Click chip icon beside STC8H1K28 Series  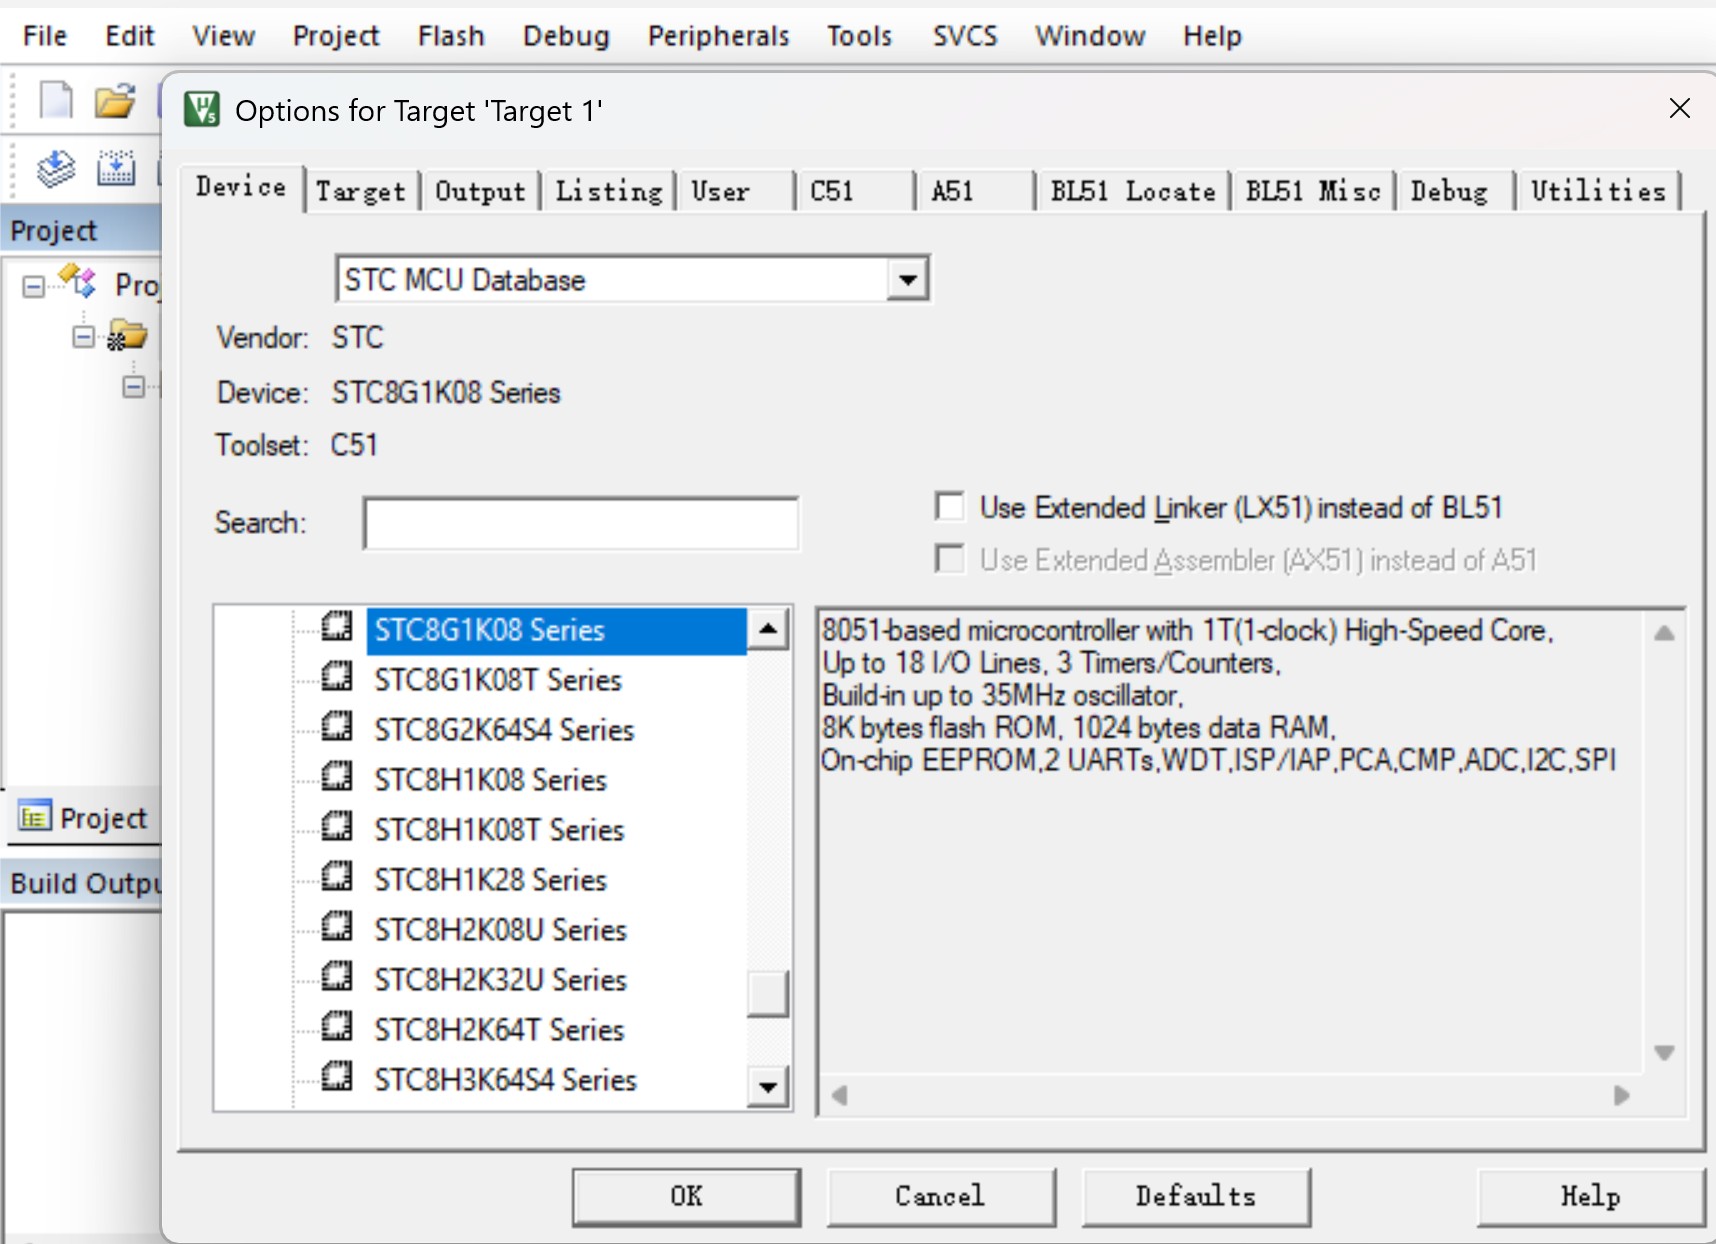tap(337, 877)
